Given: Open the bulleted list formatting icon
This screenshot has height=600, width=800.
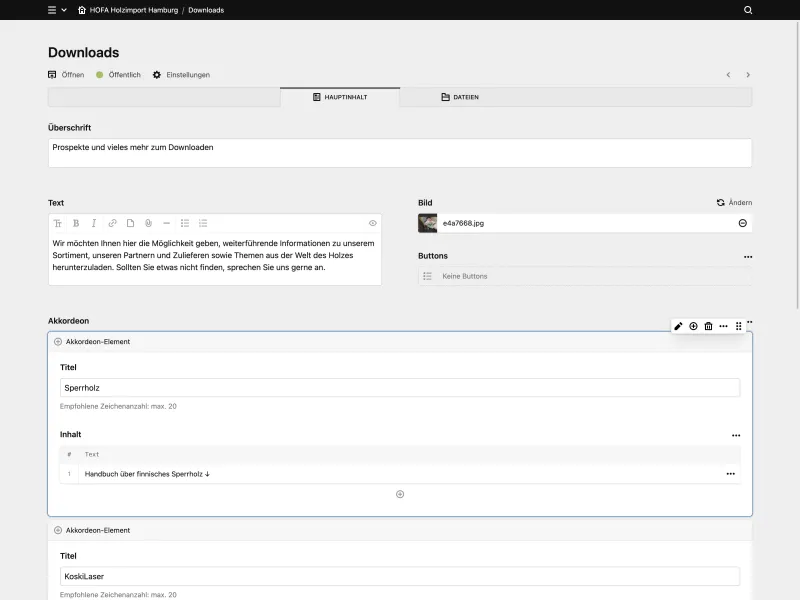Looking at the screenshot, I should 186,223.
